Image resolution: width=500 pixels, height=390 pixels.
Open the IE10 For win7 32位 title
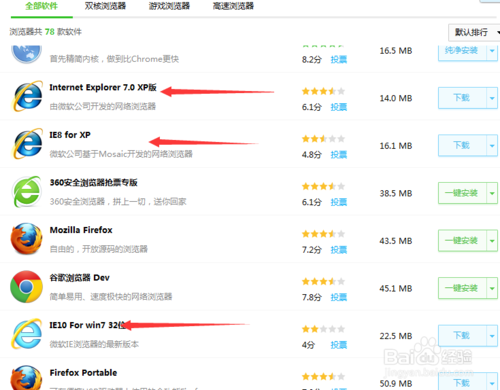click(x=87, y=325)
